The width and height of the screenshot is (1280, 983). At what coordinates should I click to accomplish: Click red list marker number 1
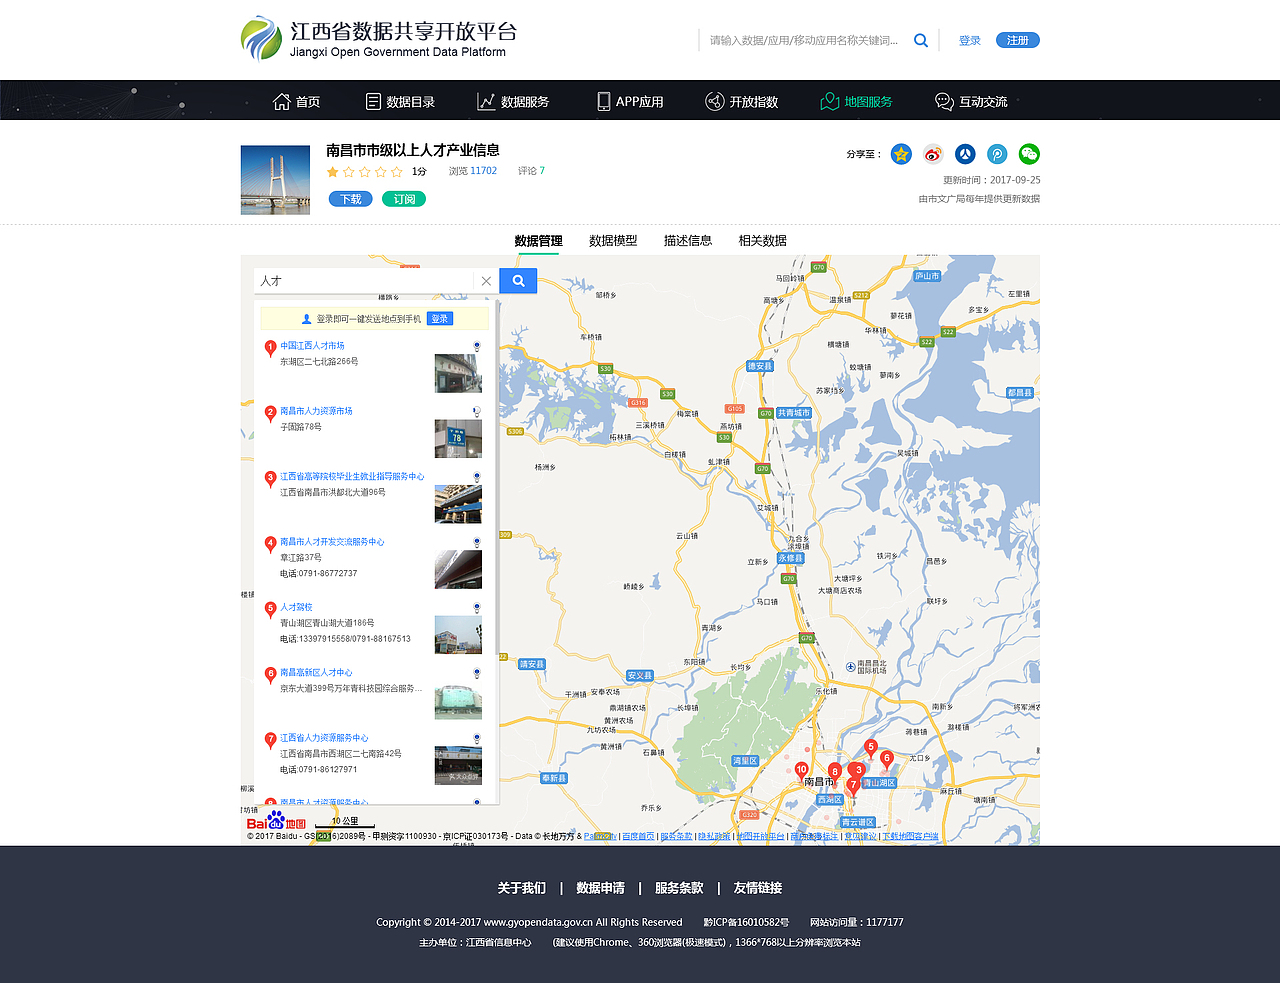(270, 348)
